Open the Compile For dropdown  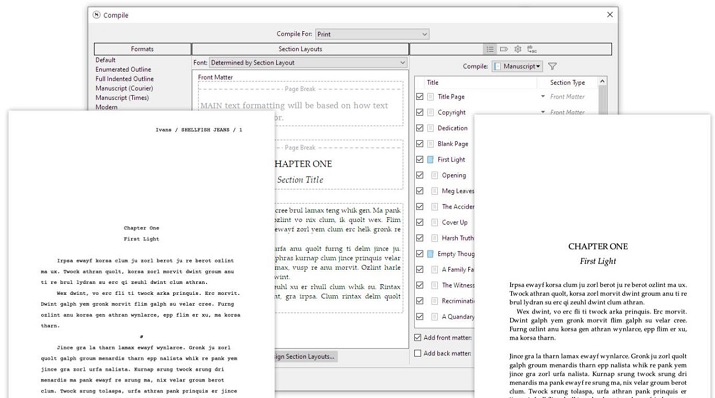[x=372, y=34]
